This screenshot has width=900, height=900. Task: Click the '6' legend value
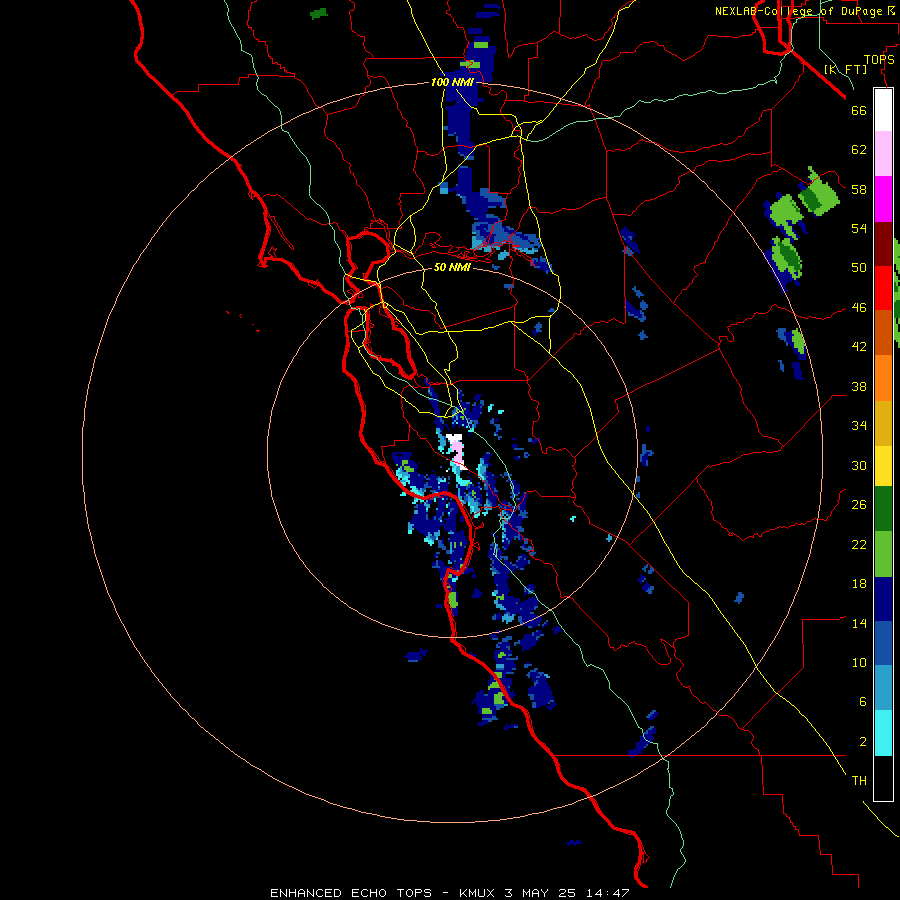(x=863, y=701)
